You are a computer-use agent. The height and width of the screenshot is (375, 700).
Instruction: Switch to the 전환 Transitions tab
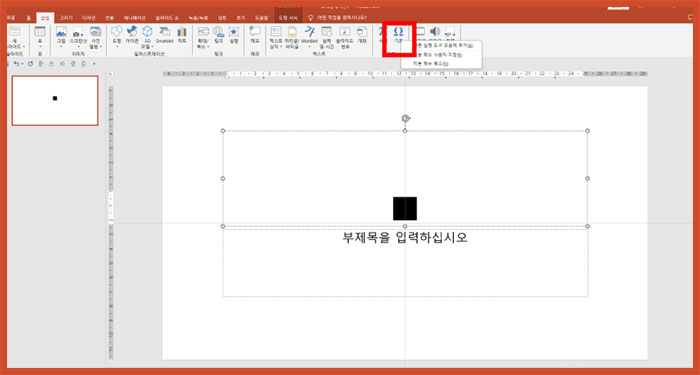pyautogui.click(x=109, y=18)
